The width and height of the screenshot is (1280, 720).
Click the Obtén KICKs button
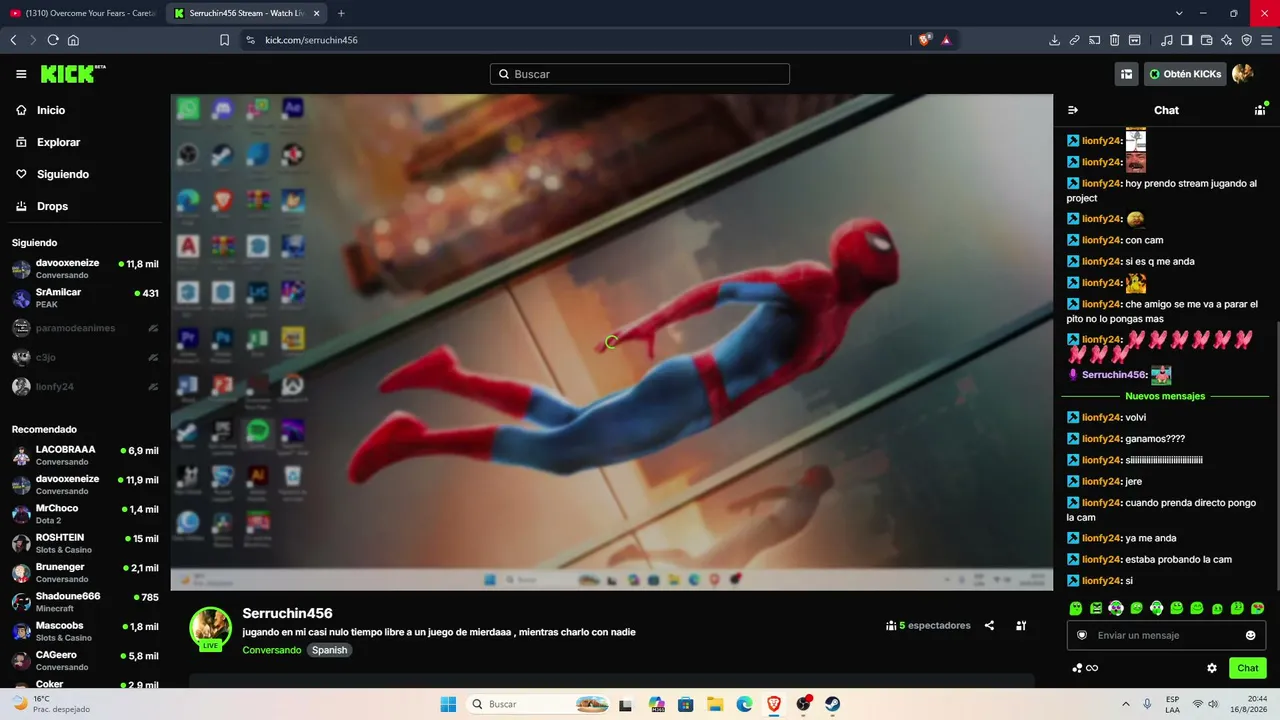[x=1186, y=74]
